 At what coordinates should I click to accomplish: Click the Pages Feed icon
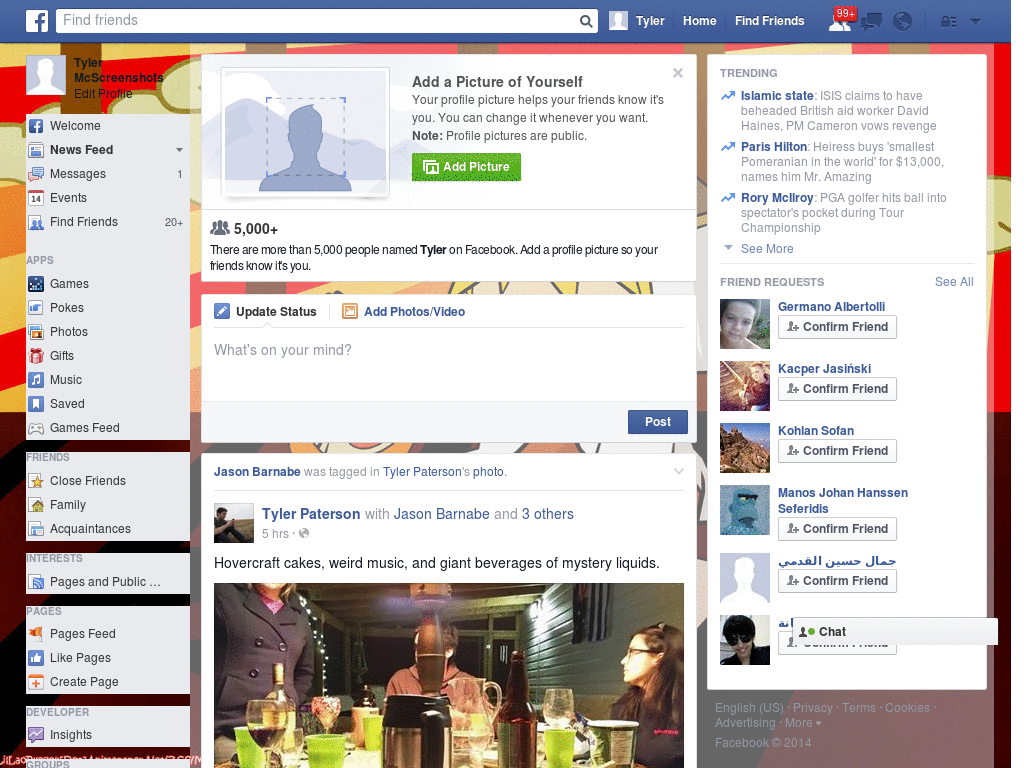36,633
